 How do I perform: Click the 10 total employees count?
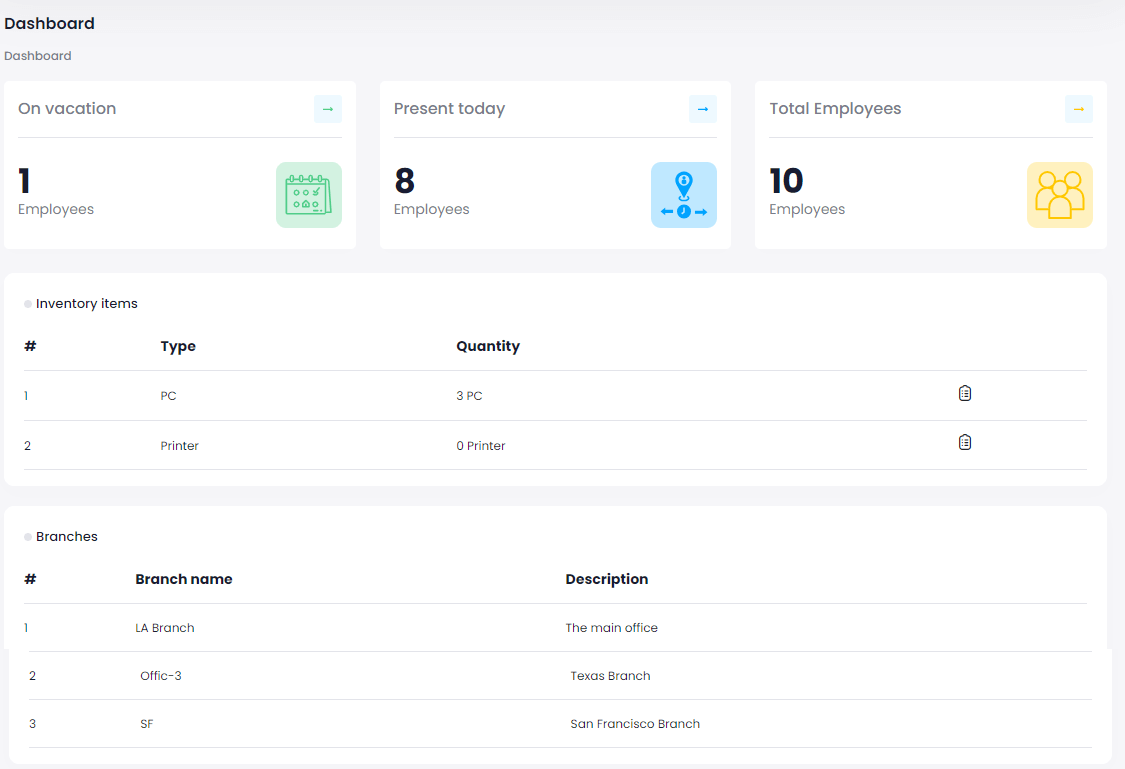click(x=786, y=181)
